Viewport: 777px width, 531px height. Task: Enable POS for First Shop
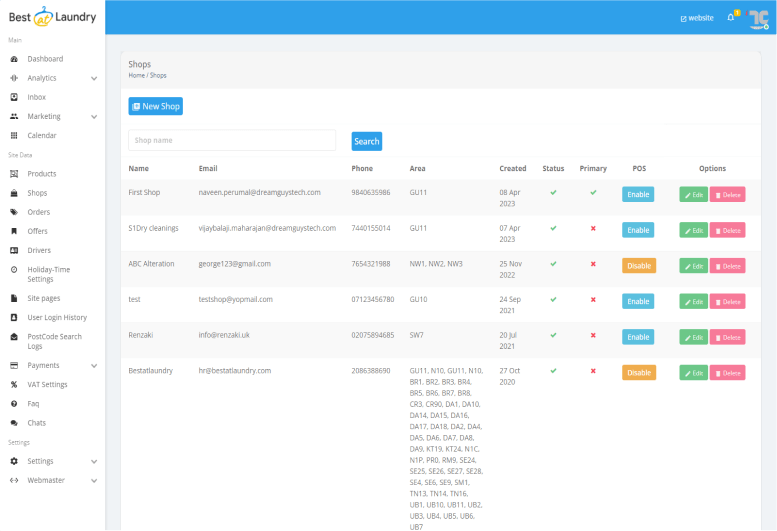[638, 194]
